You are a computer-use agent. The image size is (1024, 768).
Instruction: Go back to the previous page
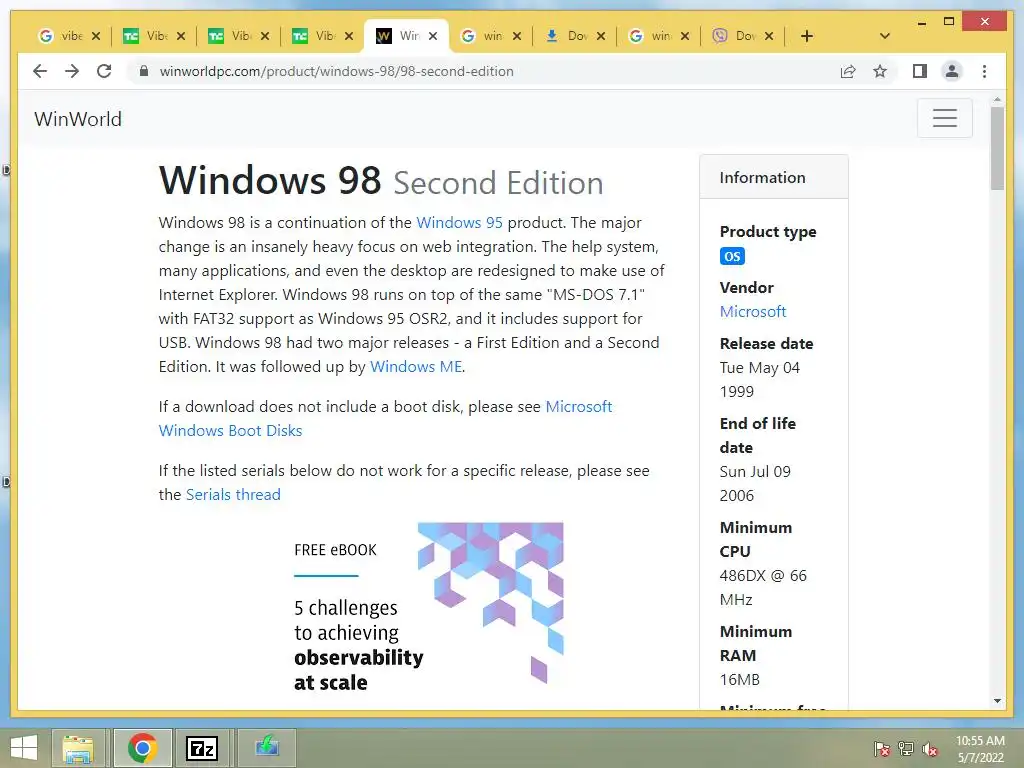click(x=40, y=71)
